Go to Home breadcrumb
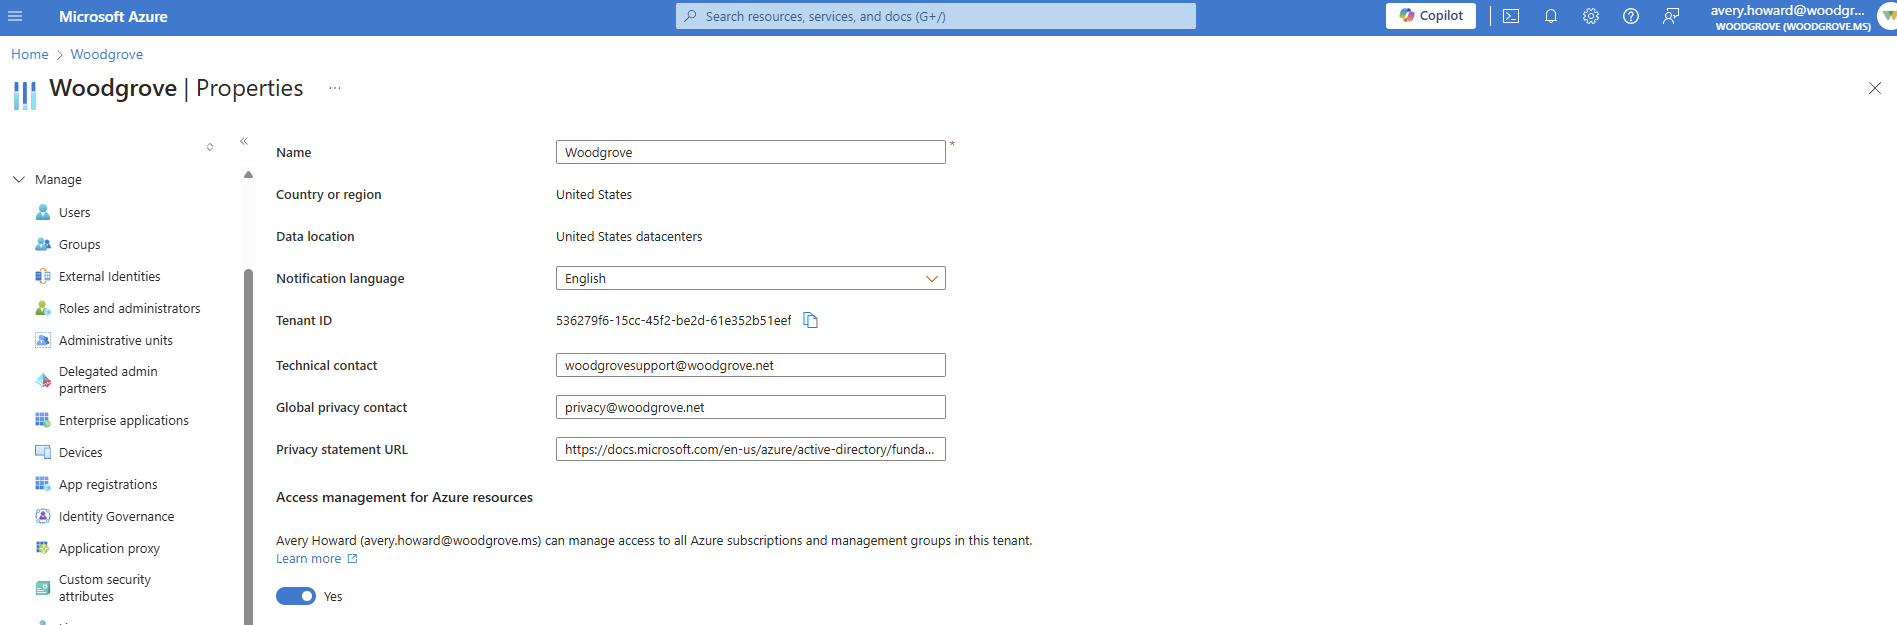Viewport: 1897px width, 625px height. (29, 54)
